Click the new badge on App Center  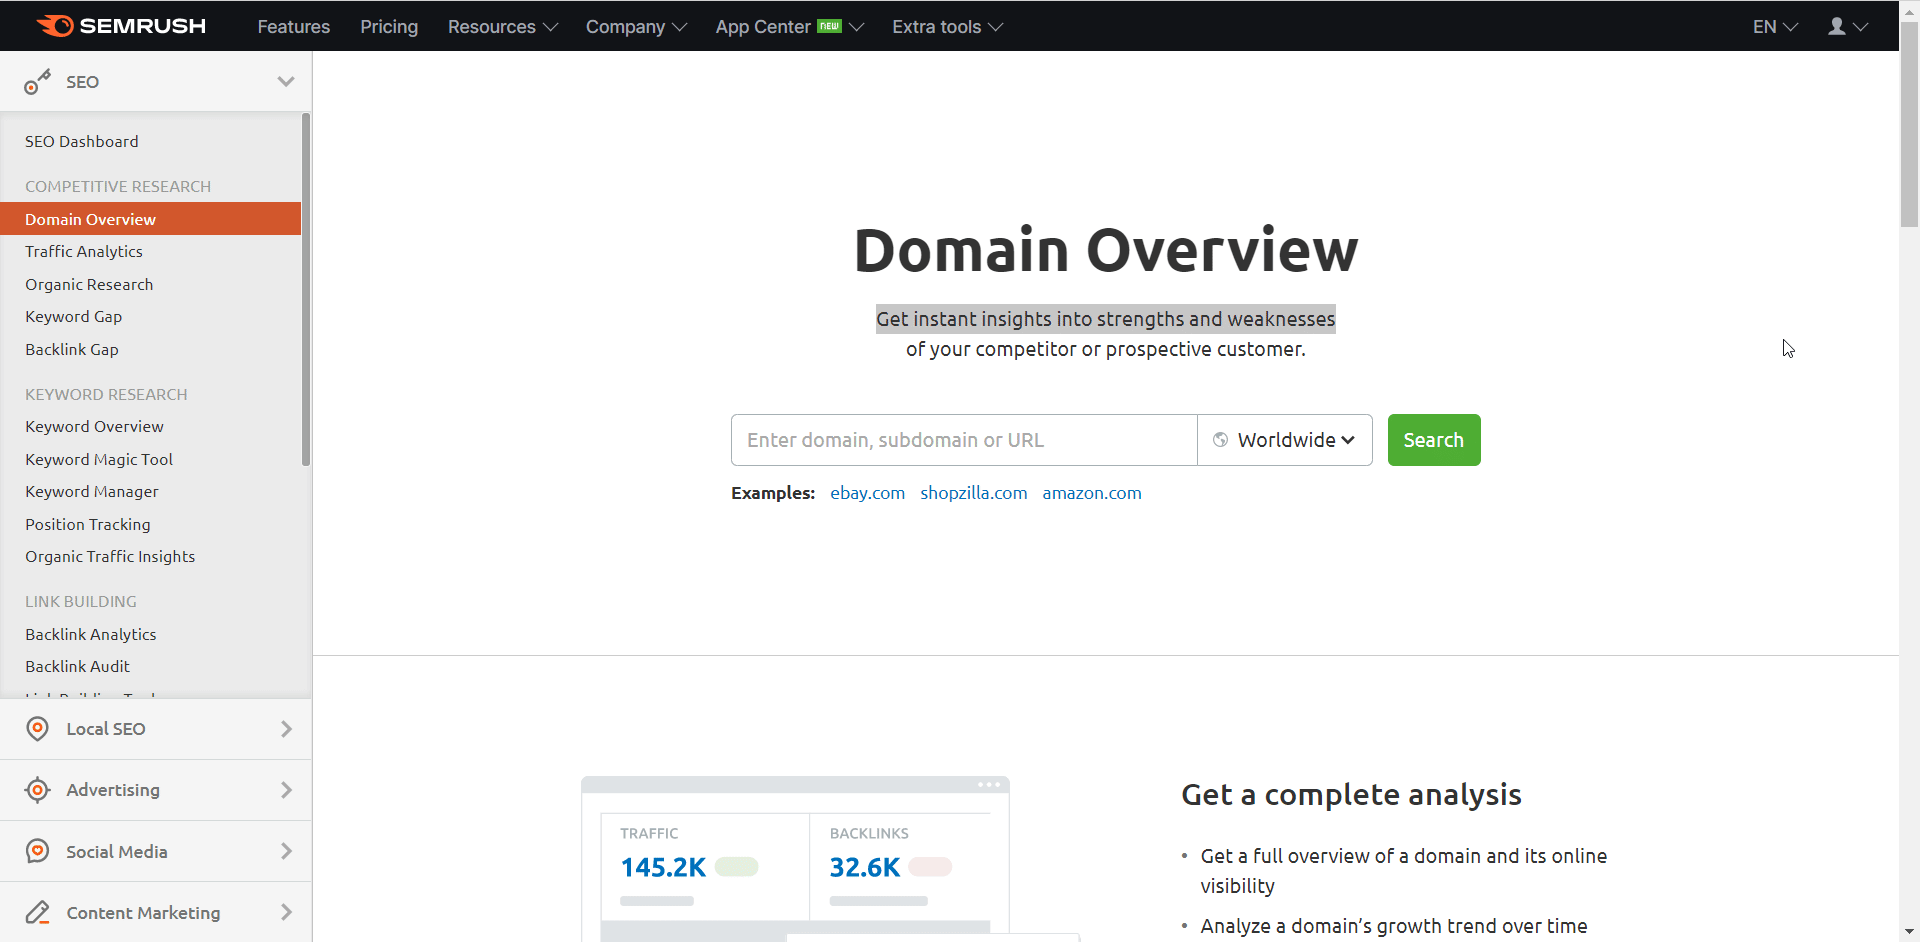(x=829, y=26)
